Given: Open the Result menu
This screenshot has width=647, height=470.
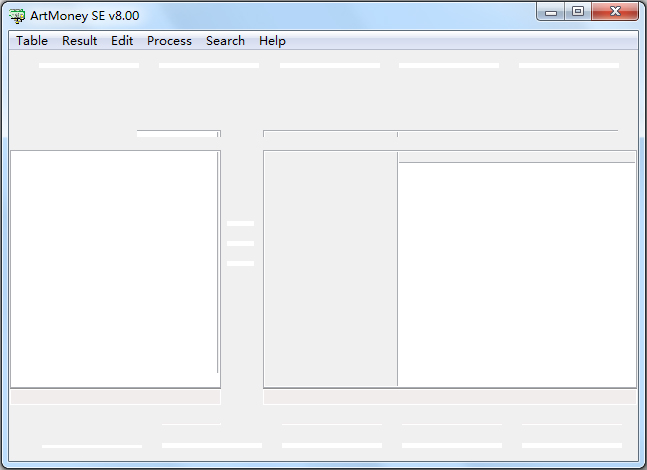Looking at the screenshot, I should 80,41.
